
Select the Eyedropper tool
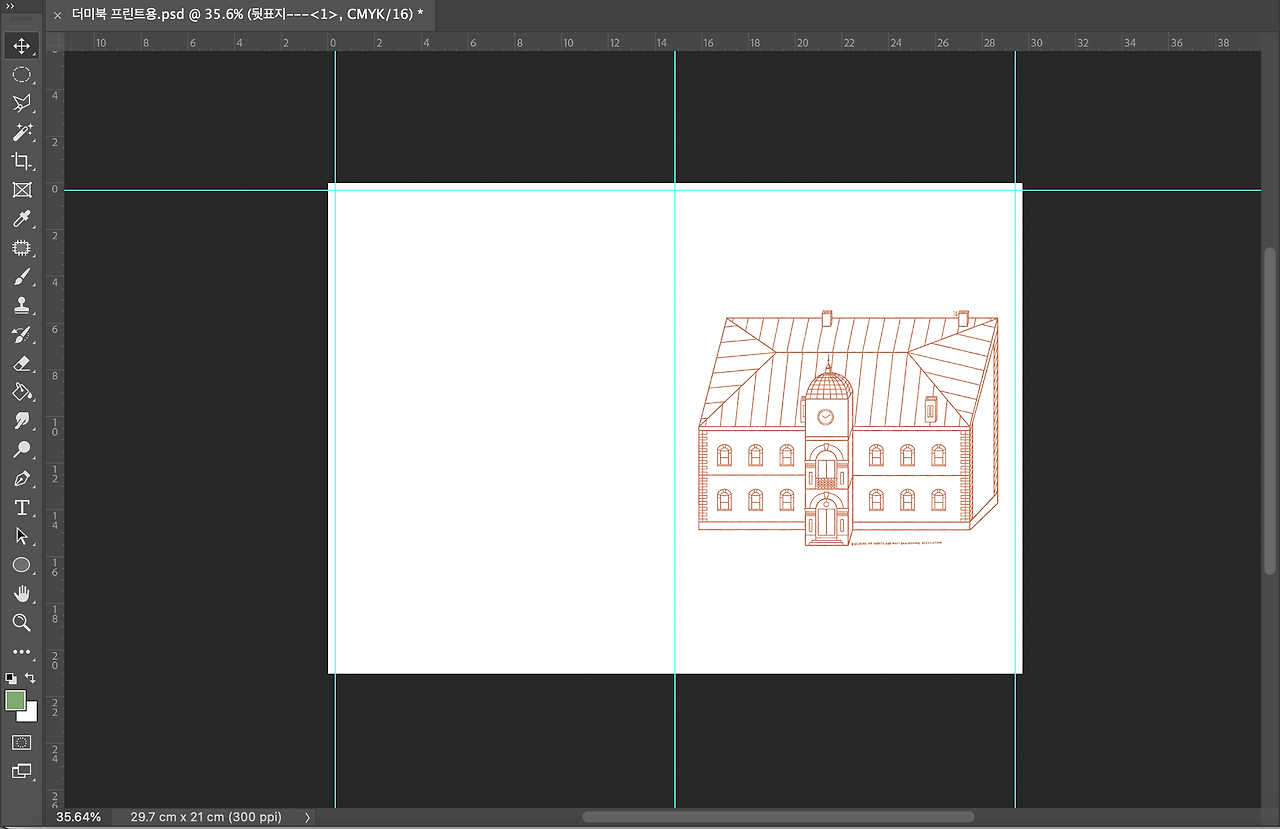(x=21, y=219)
